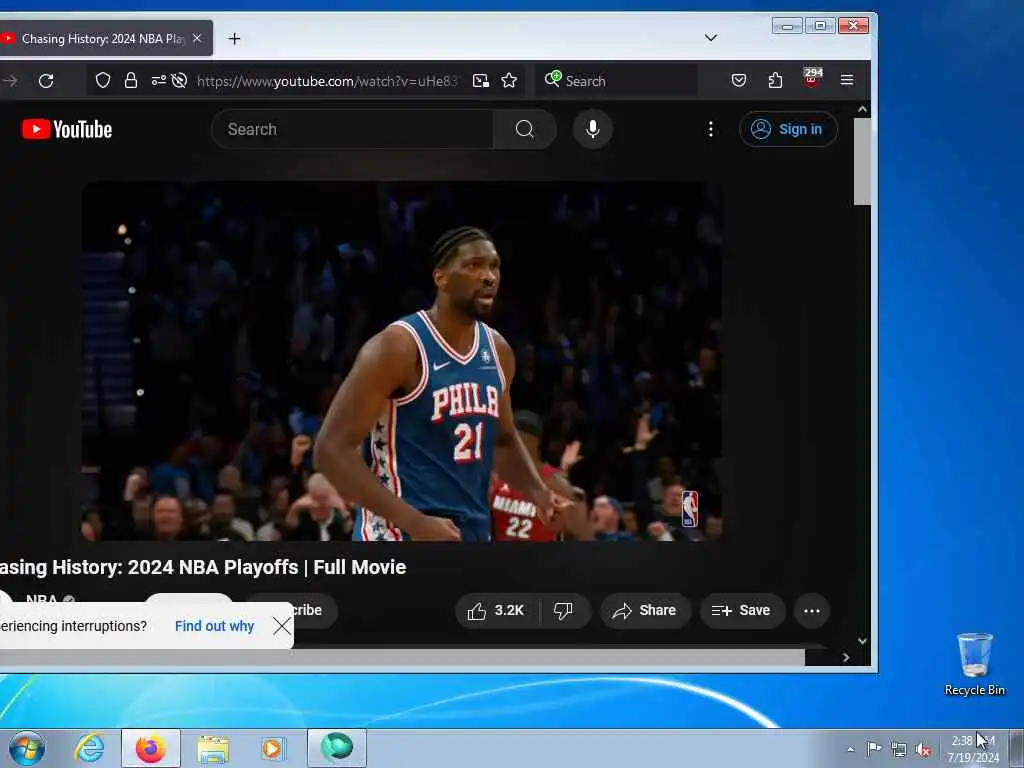1024x768 pixels.
Task: Click the Sign in button
Action: point(788,129)
